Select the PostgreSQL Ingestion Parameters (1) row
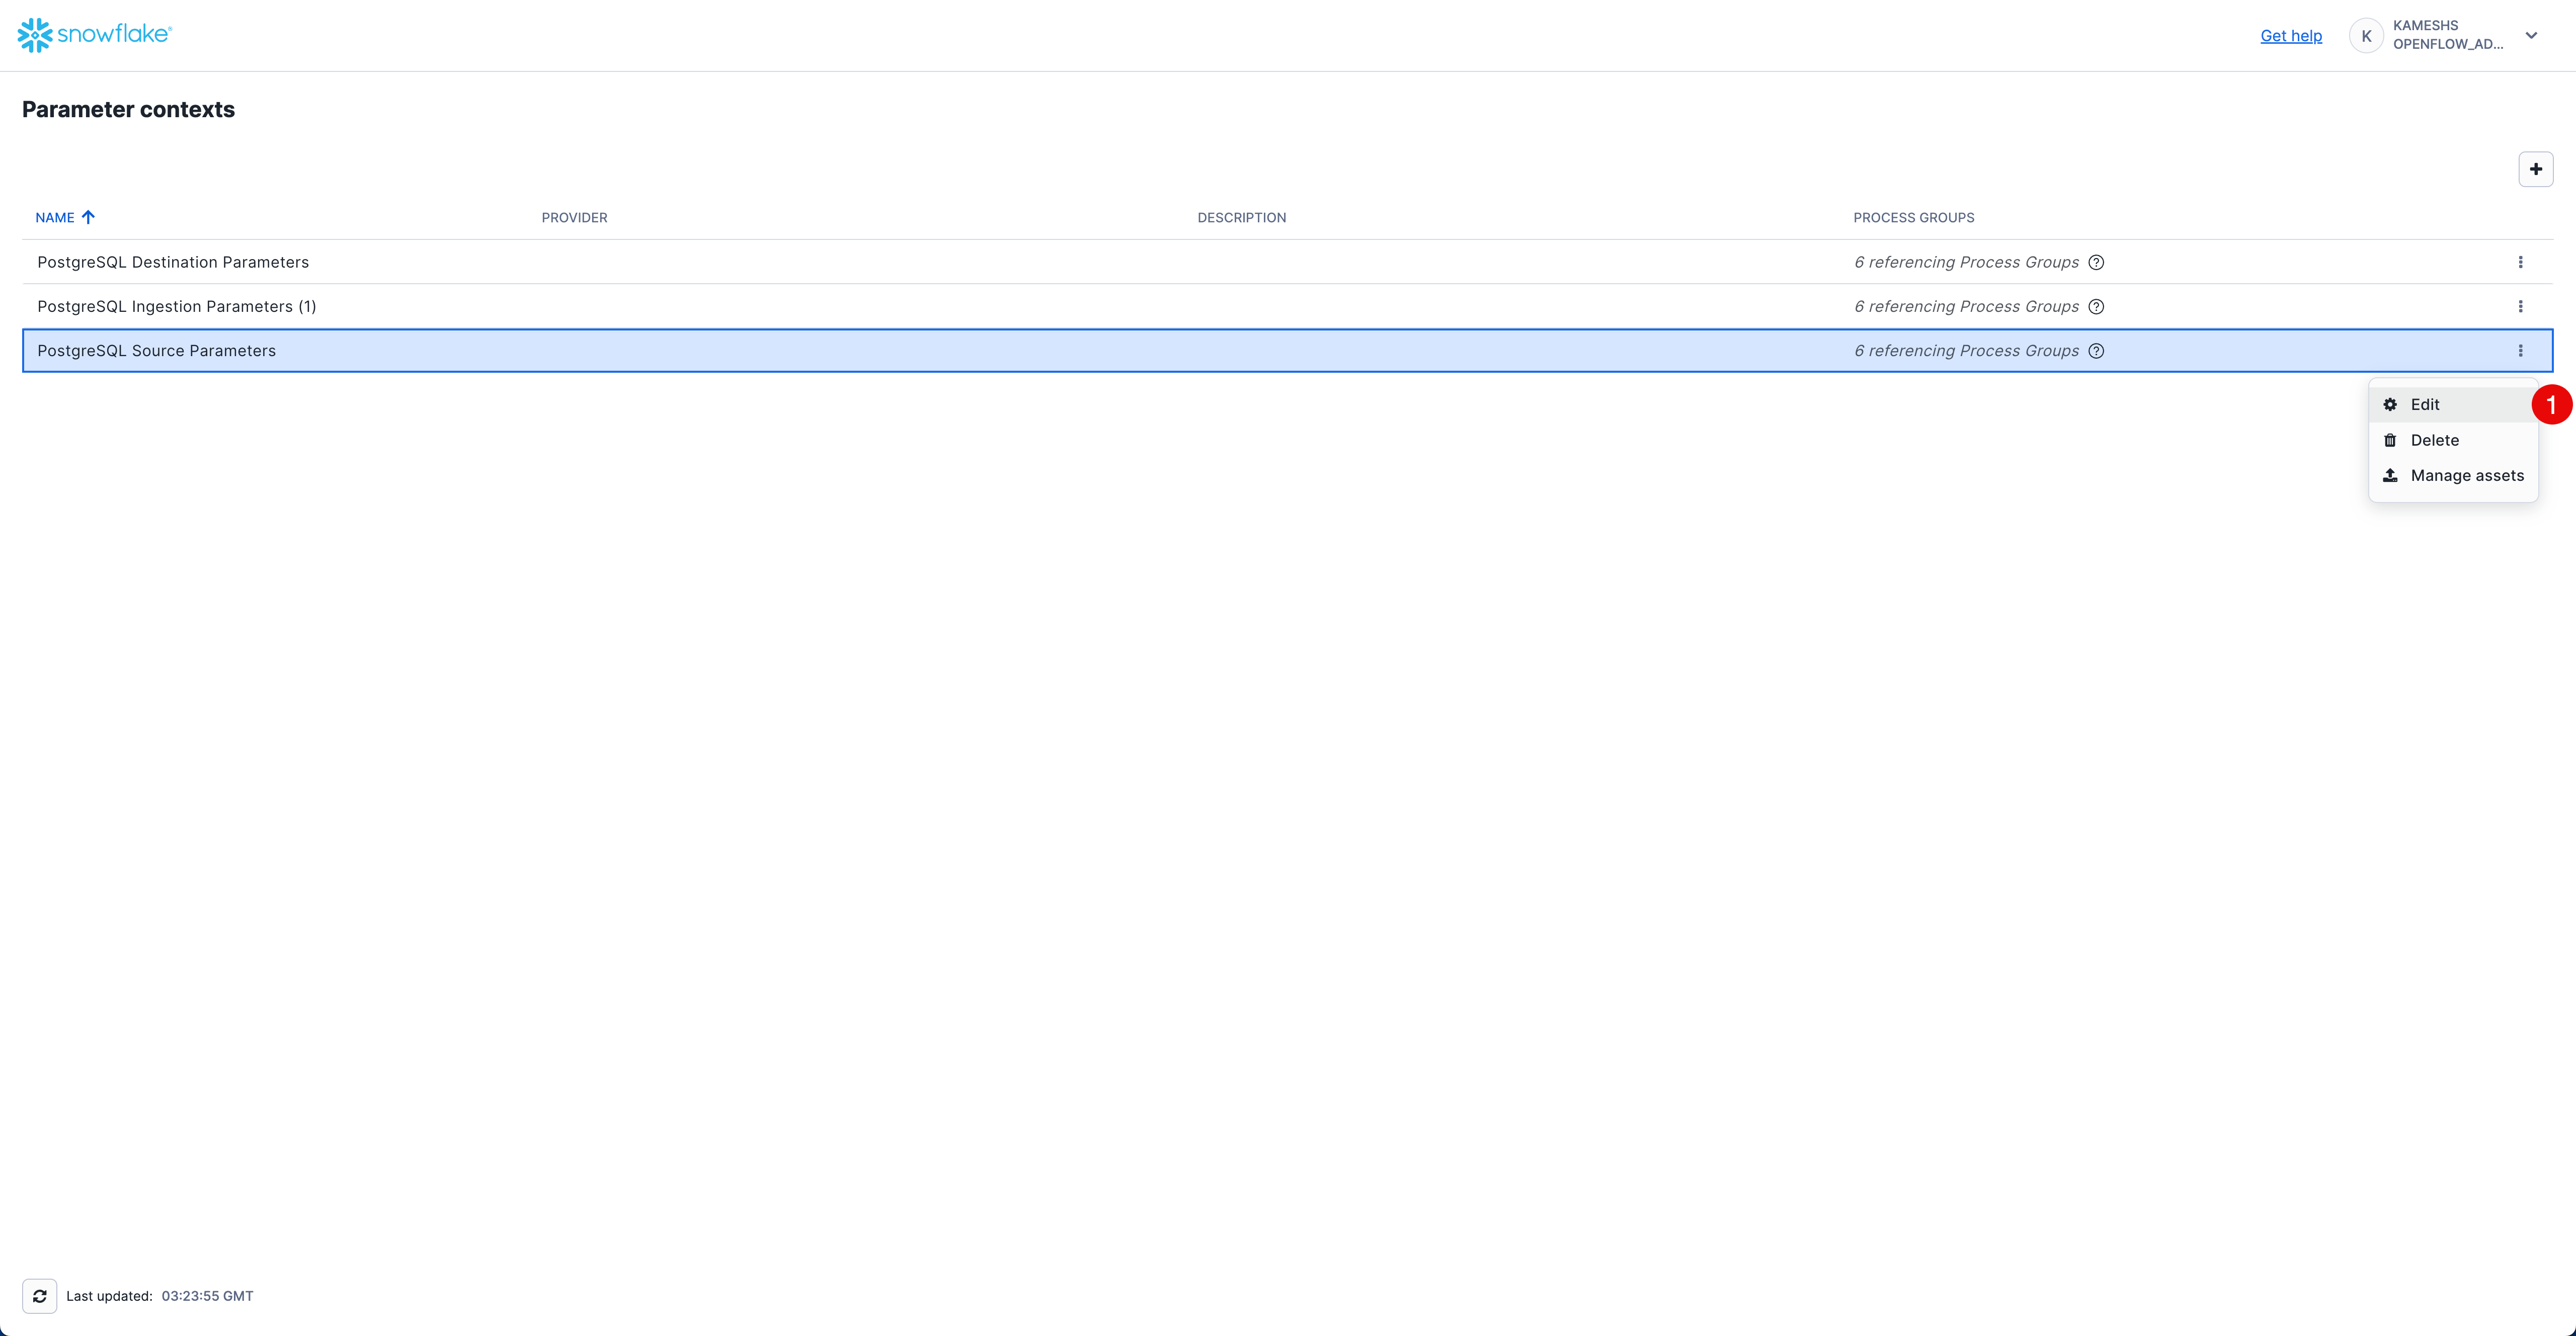The height and width of the screenshot is (1336, 2576). tap(177, 306)
